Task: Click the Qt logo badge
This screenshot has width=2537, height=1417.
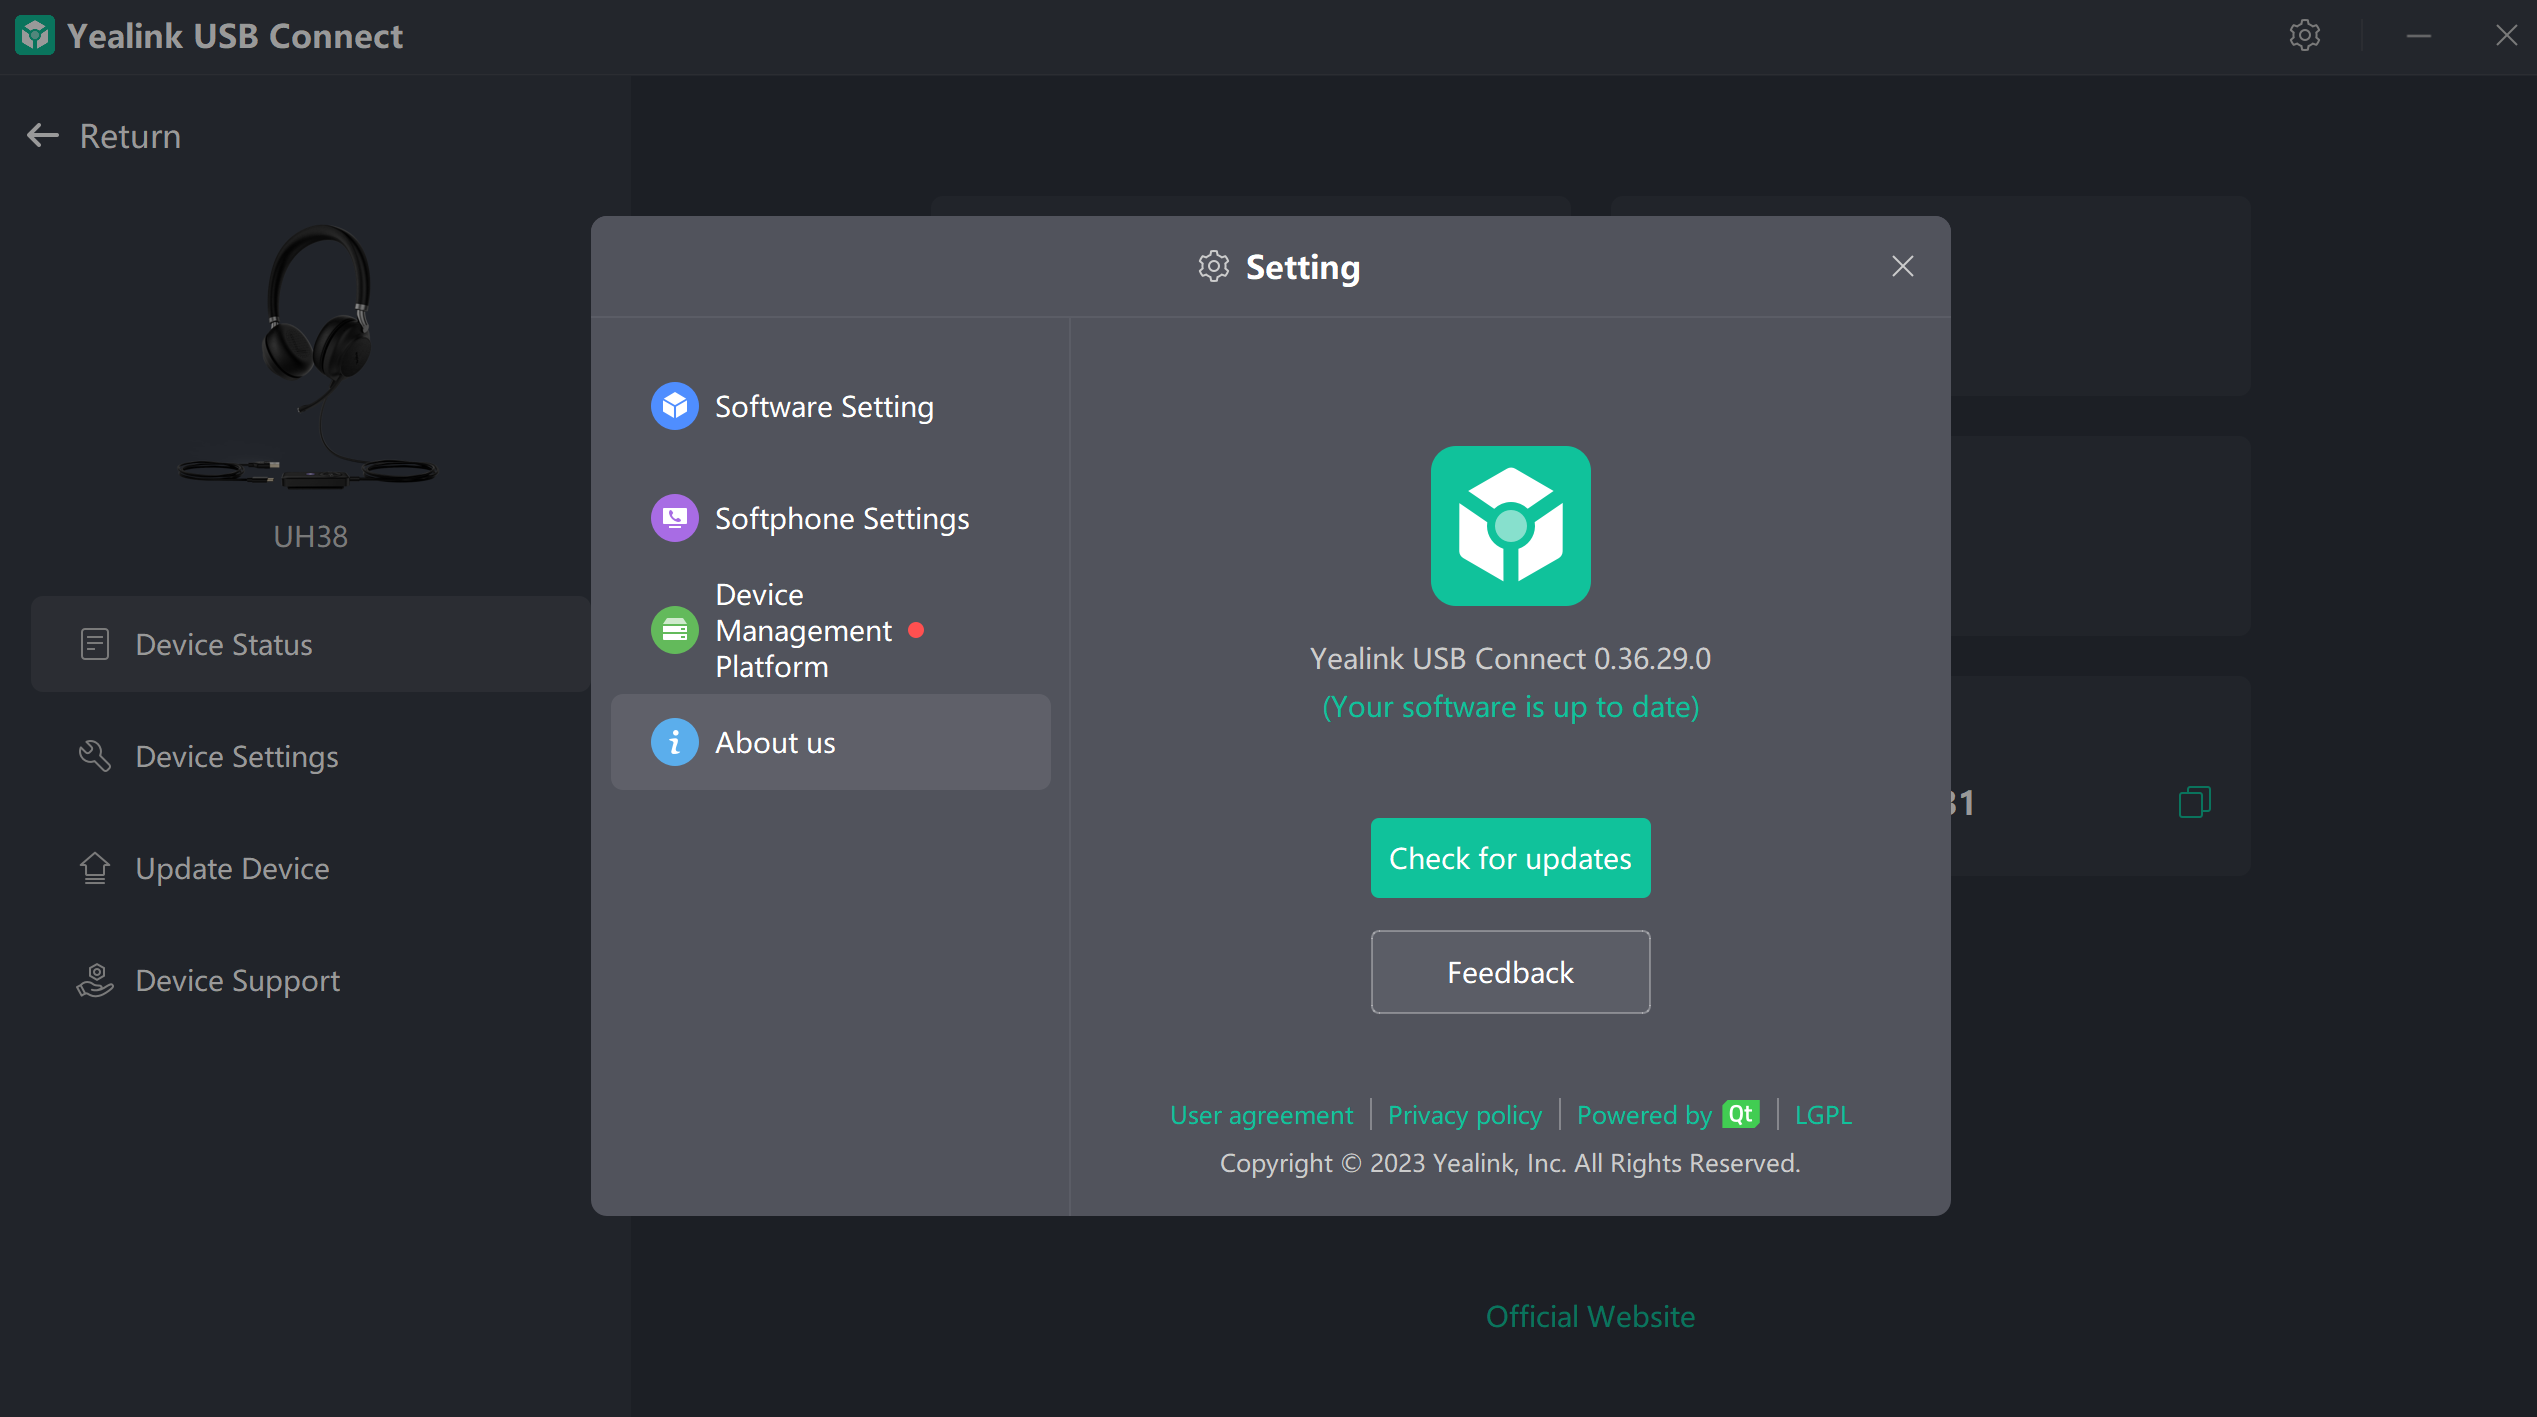Action: (x=1740, y=1114)
